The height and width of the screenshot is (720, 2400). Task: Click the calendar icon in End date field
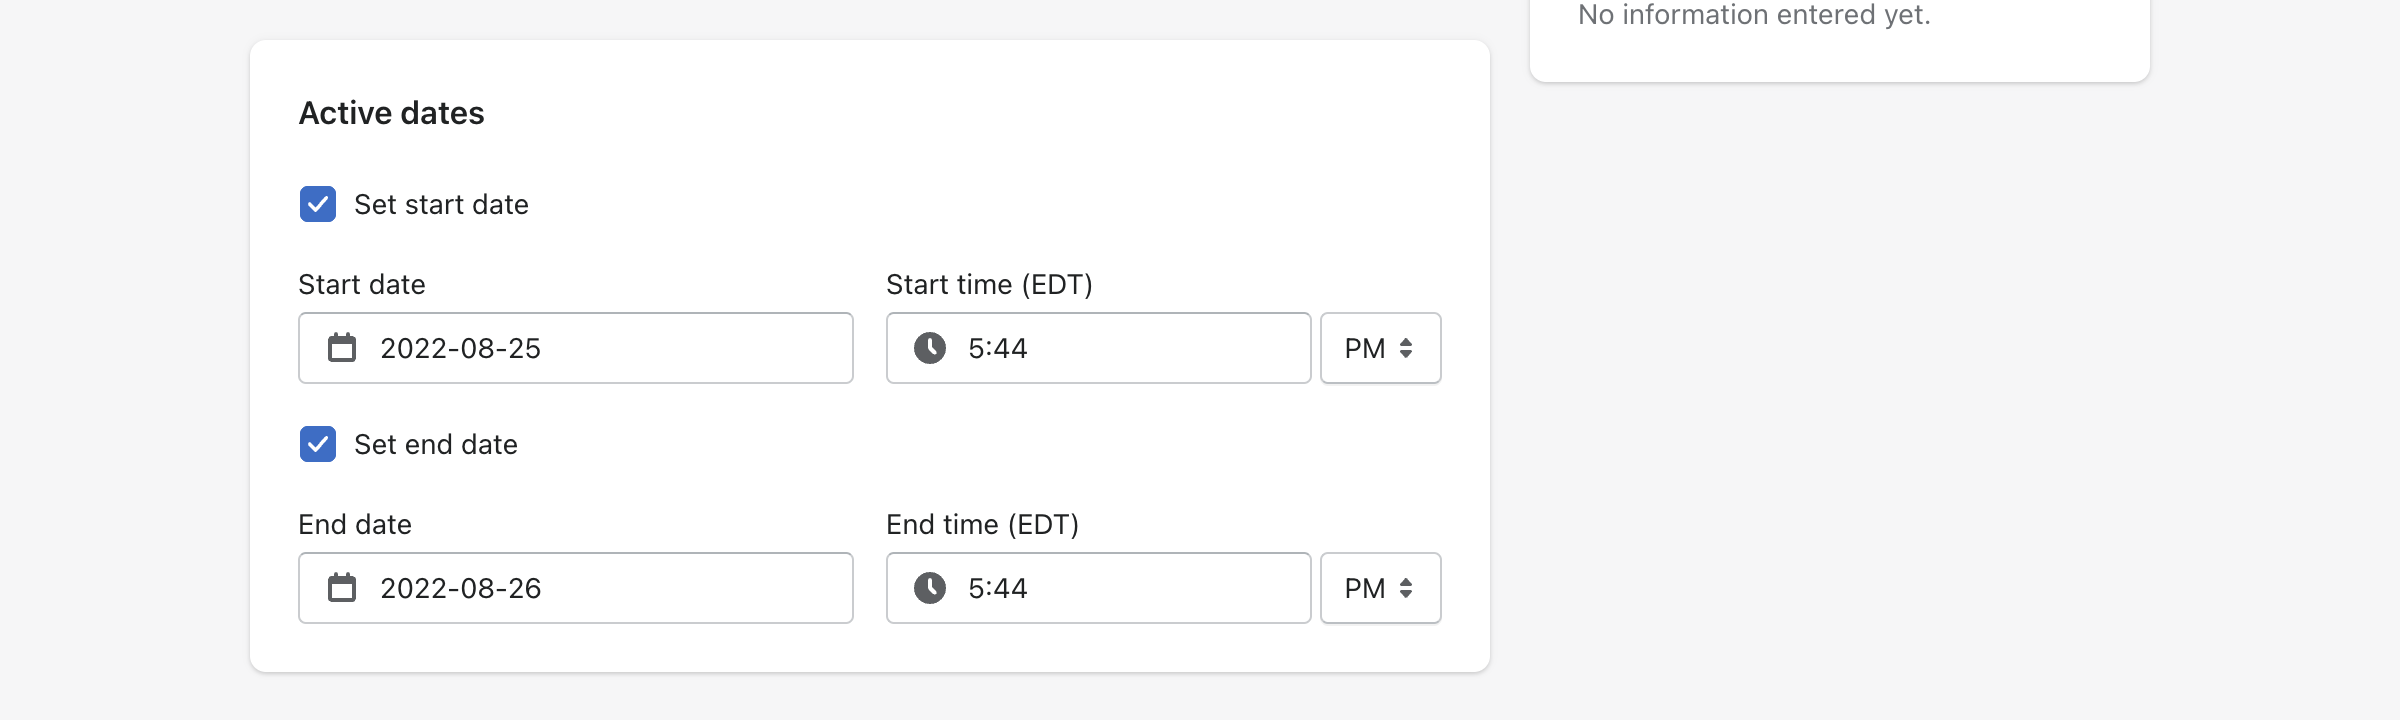[x=342, y=588]
